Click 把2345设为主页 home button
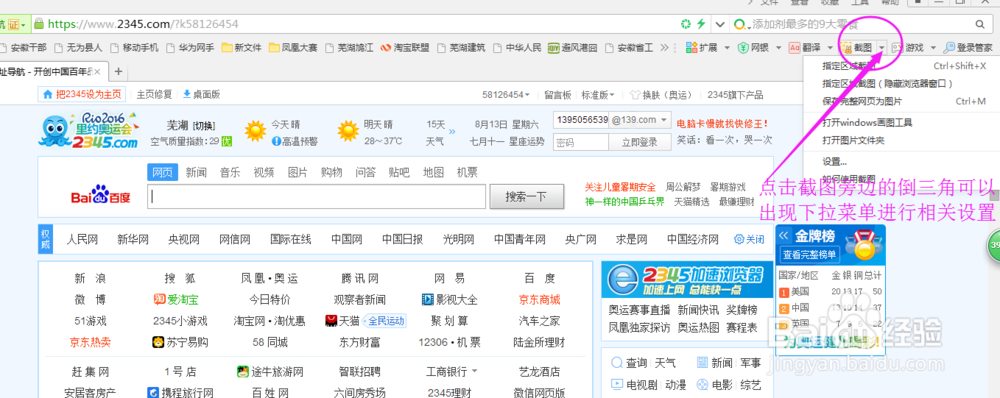This screenshot has height=398, width=1000. (81, 94)
